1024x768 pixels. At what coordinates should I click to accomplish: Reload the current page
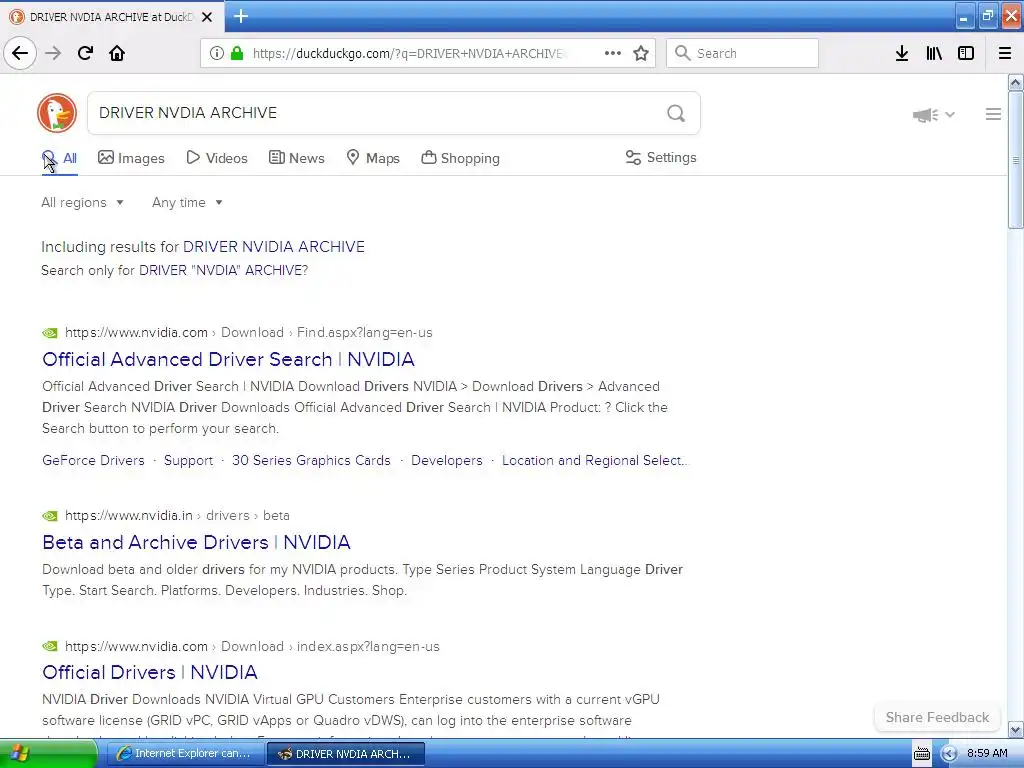(x=86, y=53)
